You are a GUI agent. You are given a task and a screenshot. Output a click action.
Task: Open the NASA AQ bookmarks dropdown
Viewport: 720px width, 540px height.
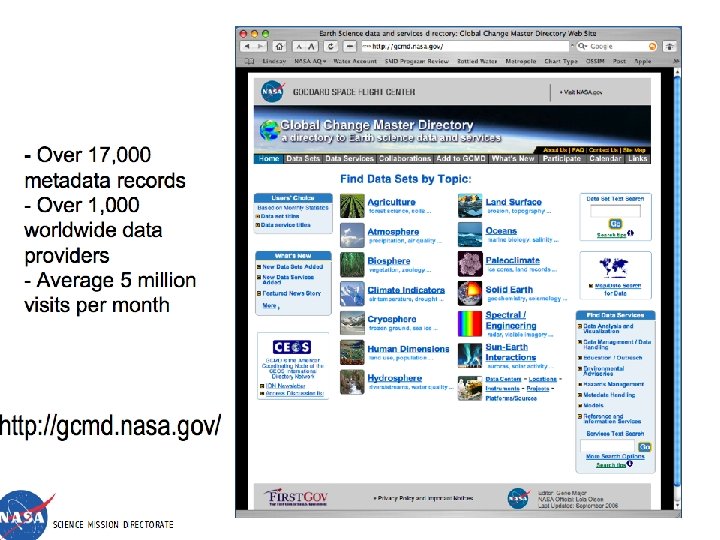(310, 61)
